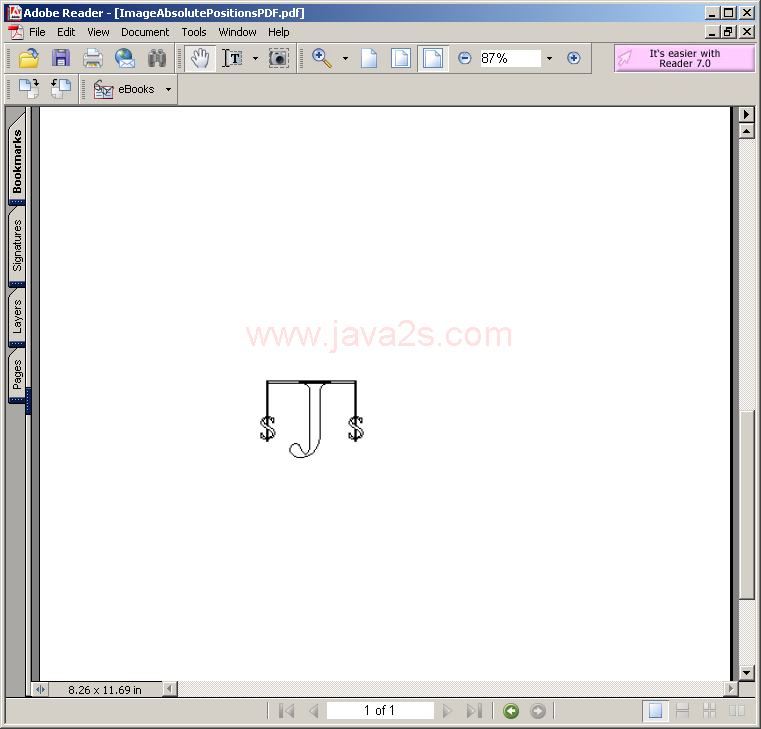Open the View menu
The height and width of the screenshot is (729, 761).
point(98,32)
